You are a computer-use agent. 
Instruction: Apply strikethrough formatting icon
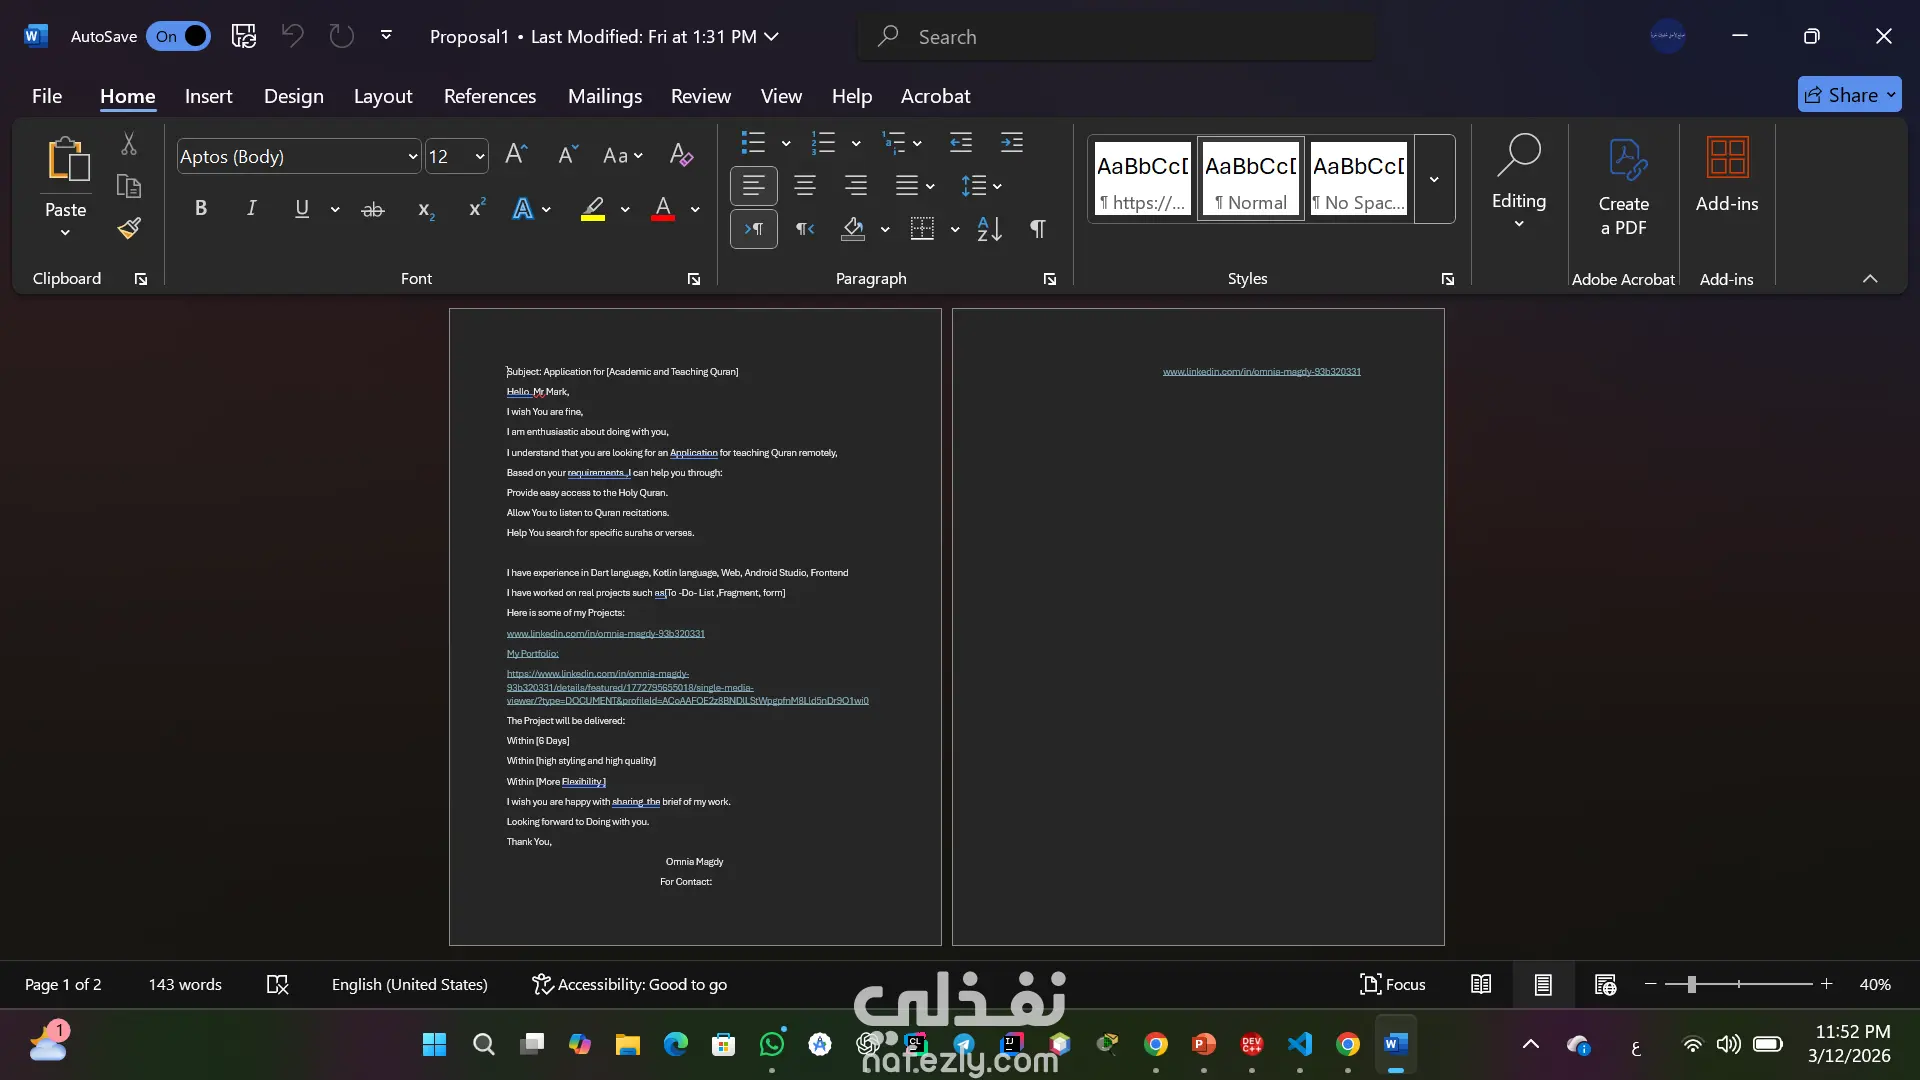coord(372,209)
